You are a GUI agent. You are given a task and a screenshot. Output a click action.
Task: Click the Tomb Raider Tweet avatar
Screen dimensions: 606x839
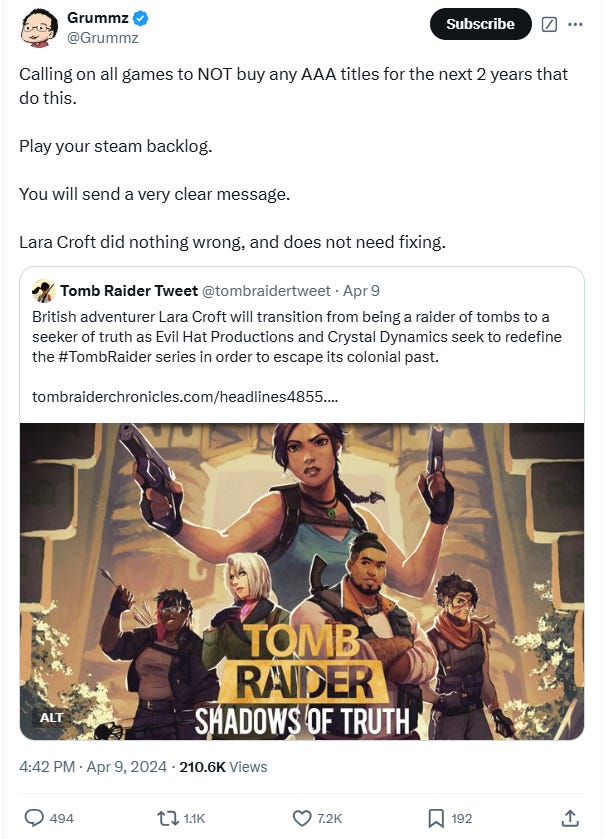click(x=43, y=291)
